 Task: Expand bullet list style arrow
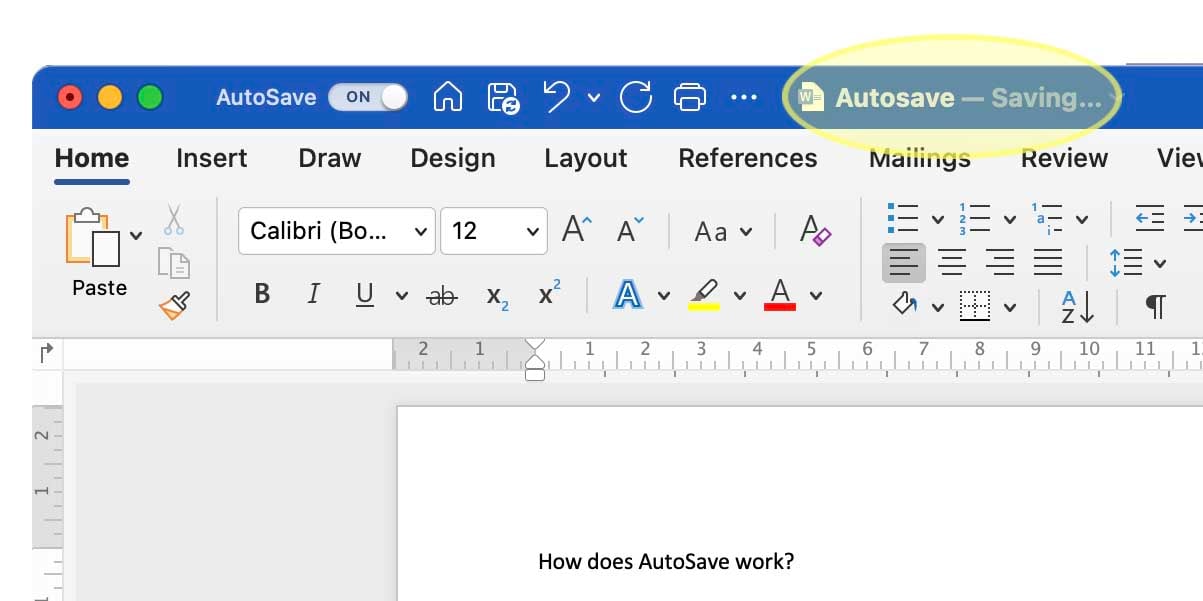tap(938, 219)
